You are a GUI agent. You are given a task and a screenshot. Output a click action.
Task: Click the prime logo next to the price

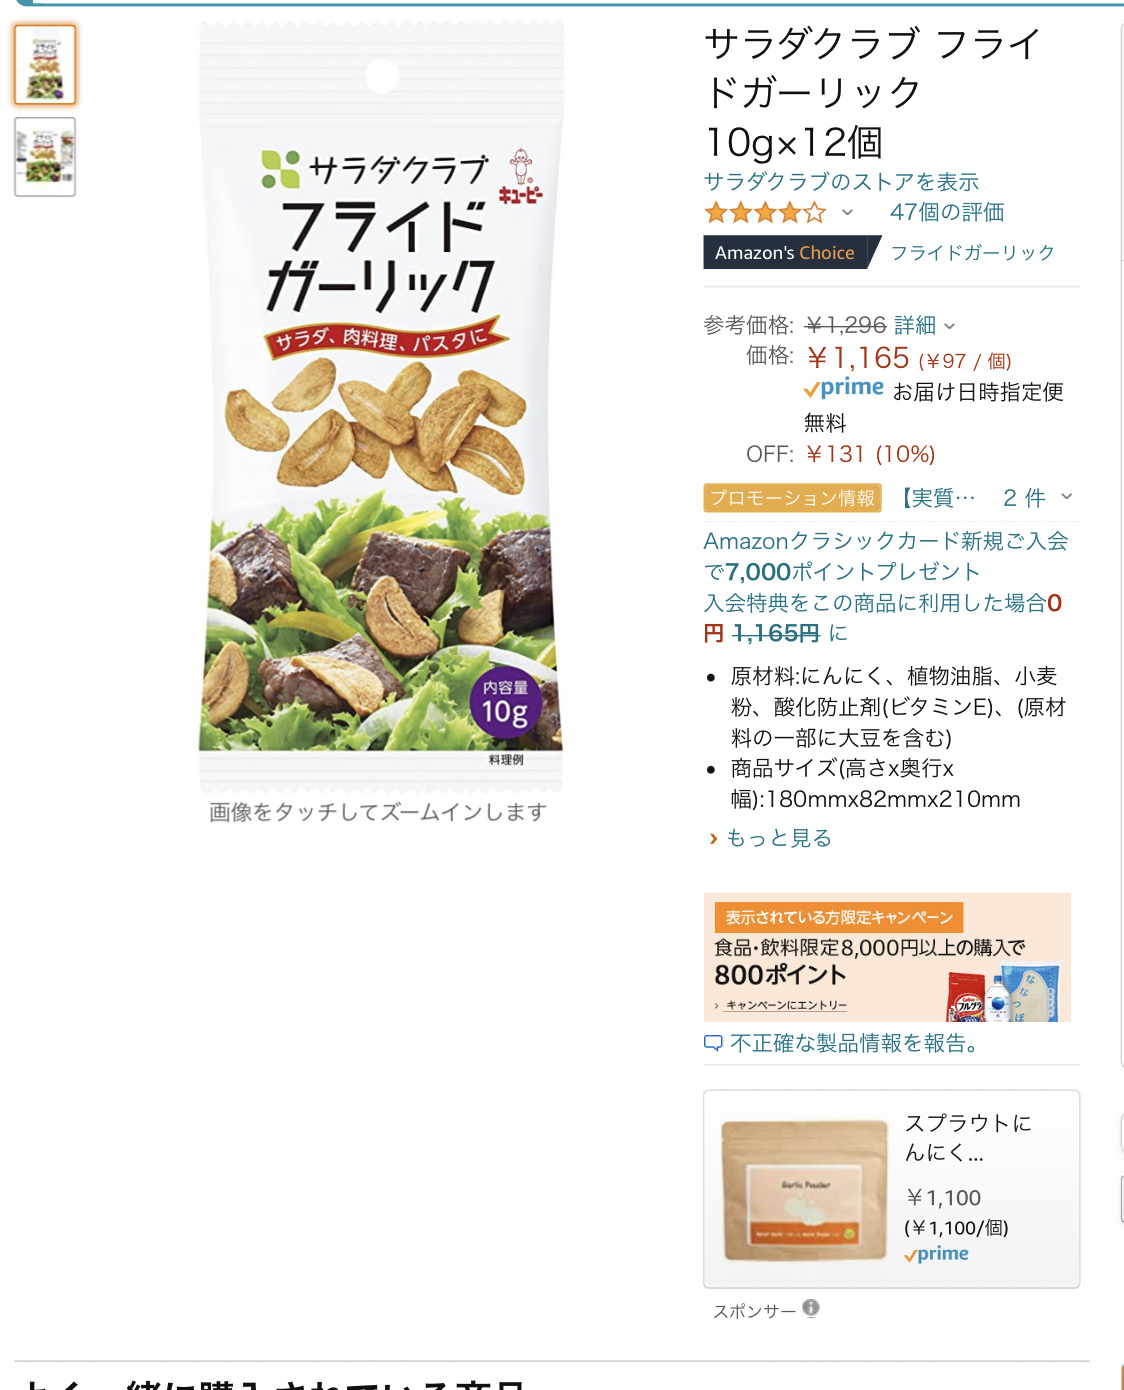(x=844, y=388)
